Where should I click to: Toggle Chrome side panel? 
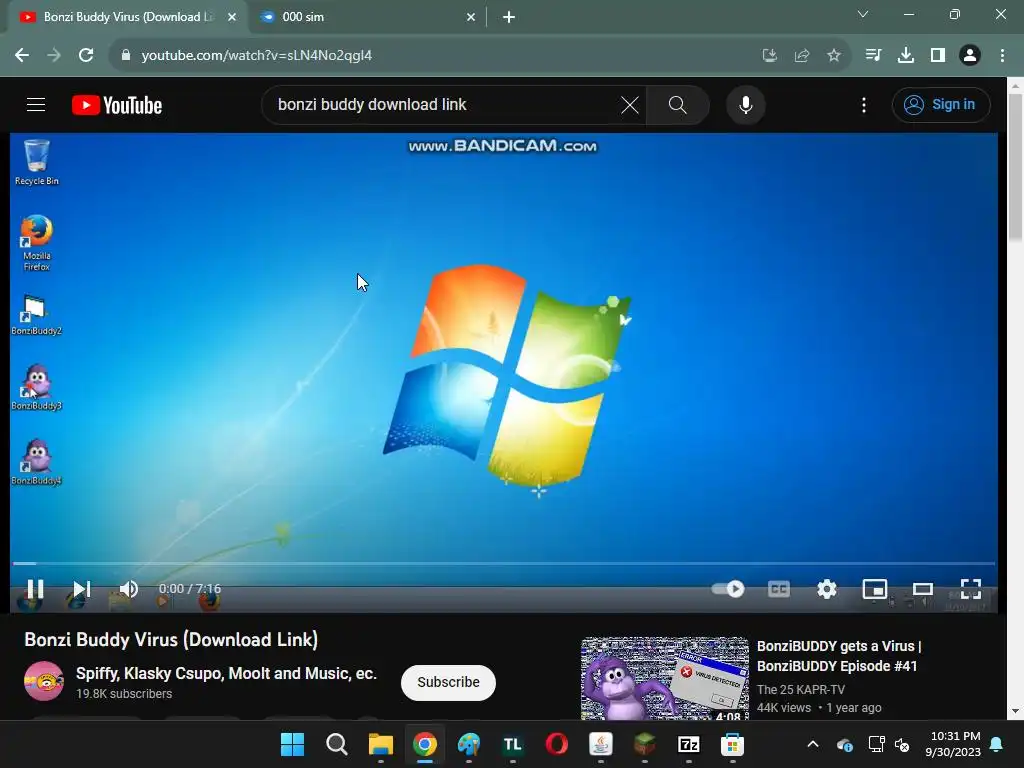(938, 55)
